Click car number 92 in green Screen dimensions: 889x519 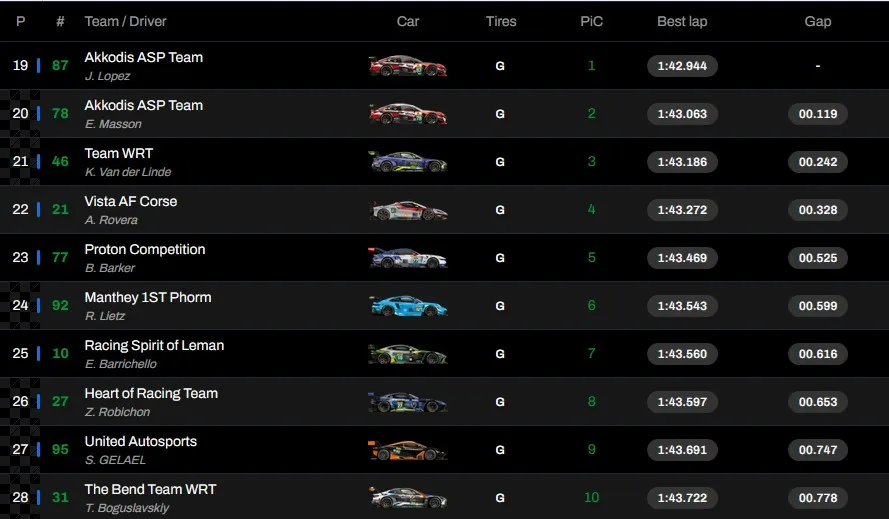click(x=61, y=306)
